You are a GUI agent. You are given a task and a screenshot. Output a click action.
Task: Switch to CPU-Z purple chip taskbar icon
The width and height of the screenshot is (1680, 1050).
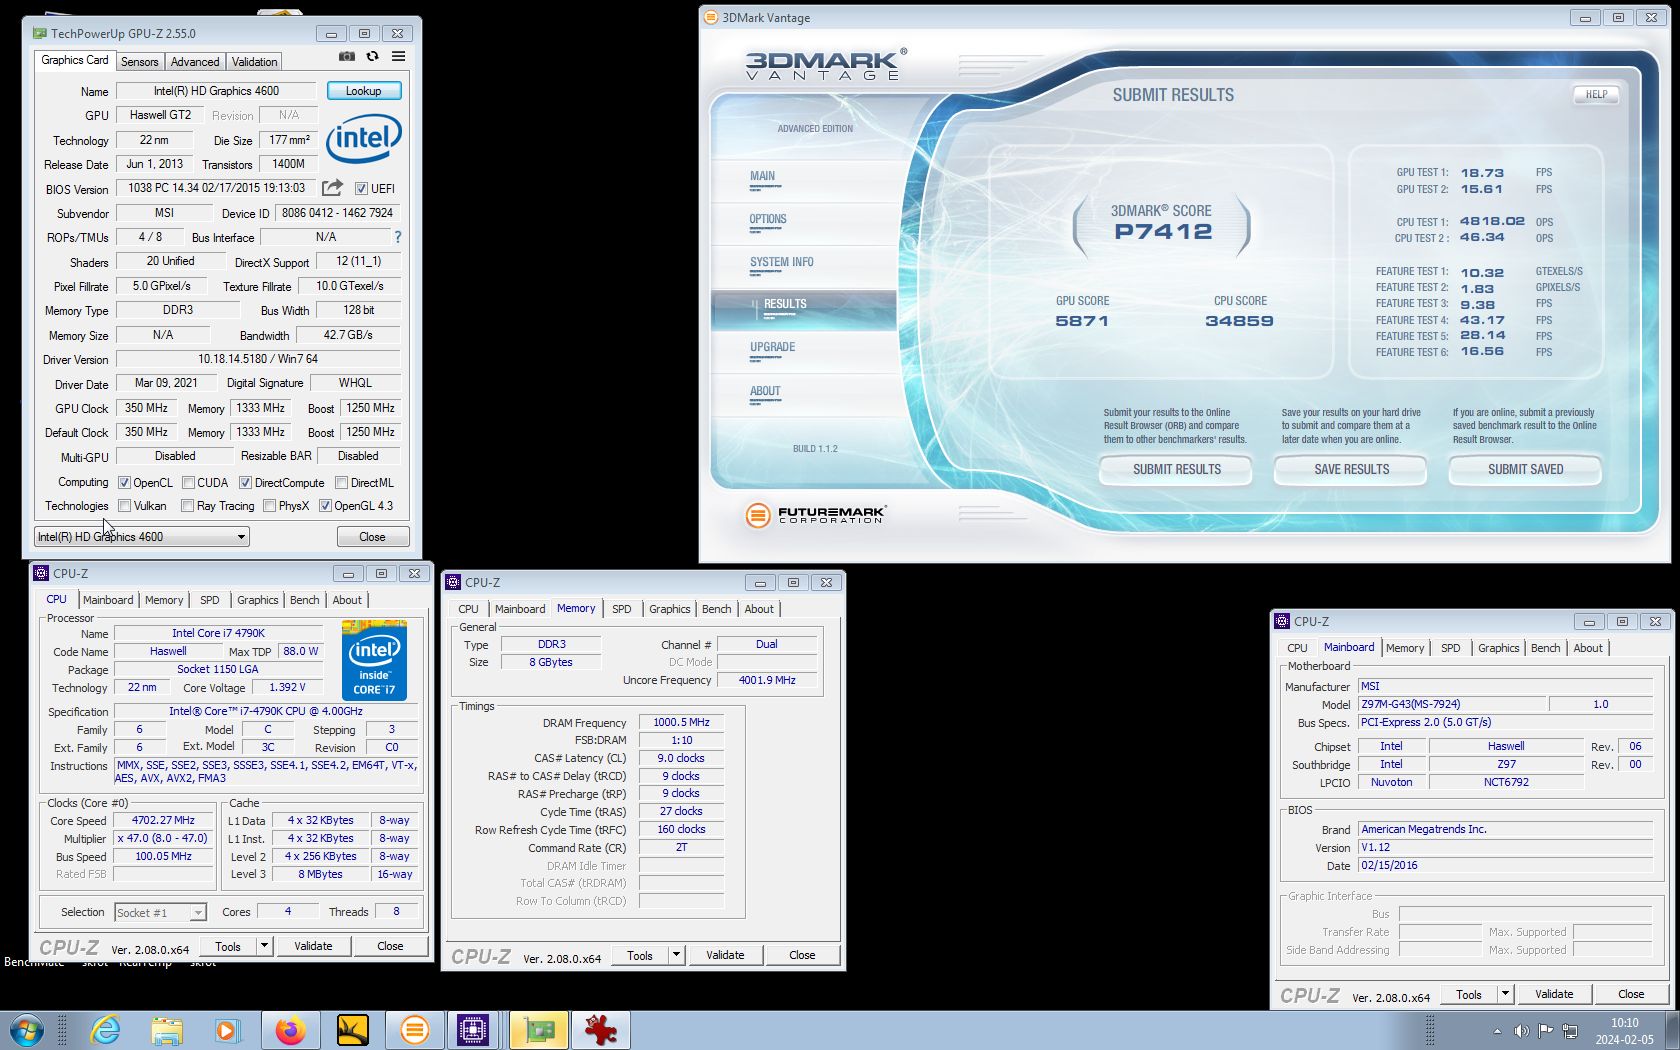pyautogui.click(x=472, y=1030)
